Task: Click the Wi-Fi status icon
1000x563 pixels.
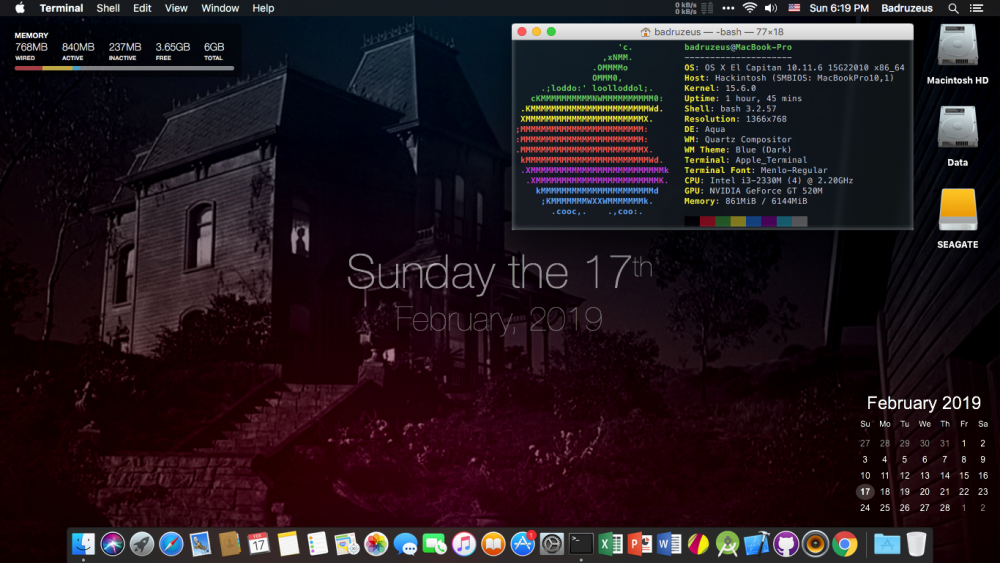Action: click(x=750, y=8)
